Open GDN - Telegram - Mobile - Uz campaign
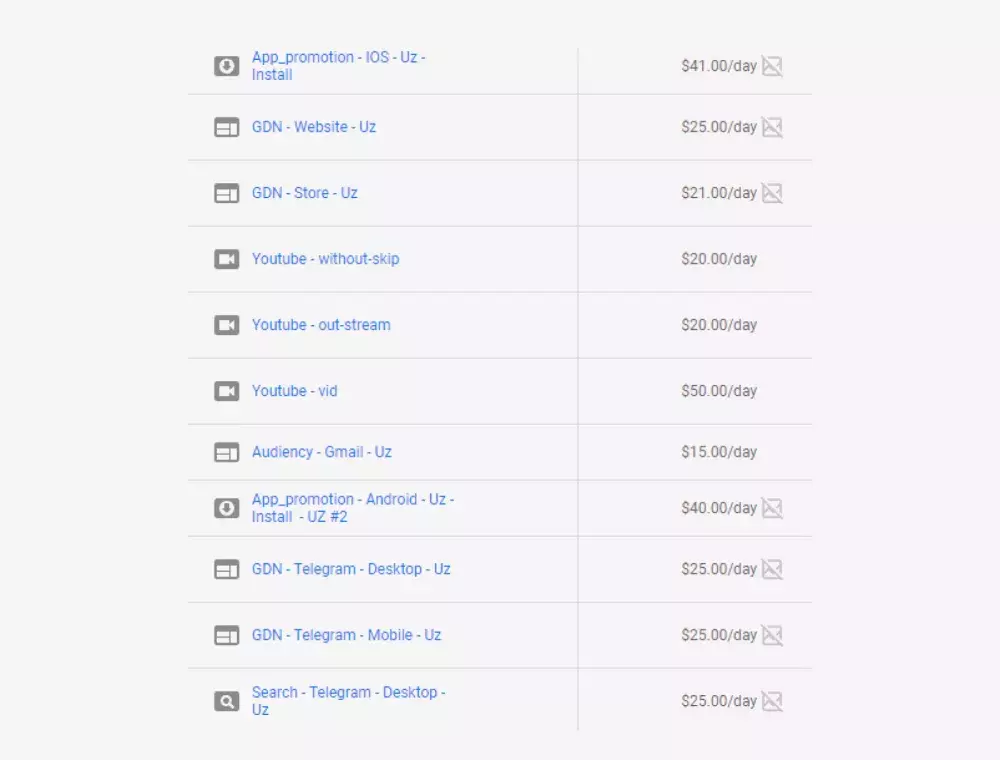 tap(346, 635)
